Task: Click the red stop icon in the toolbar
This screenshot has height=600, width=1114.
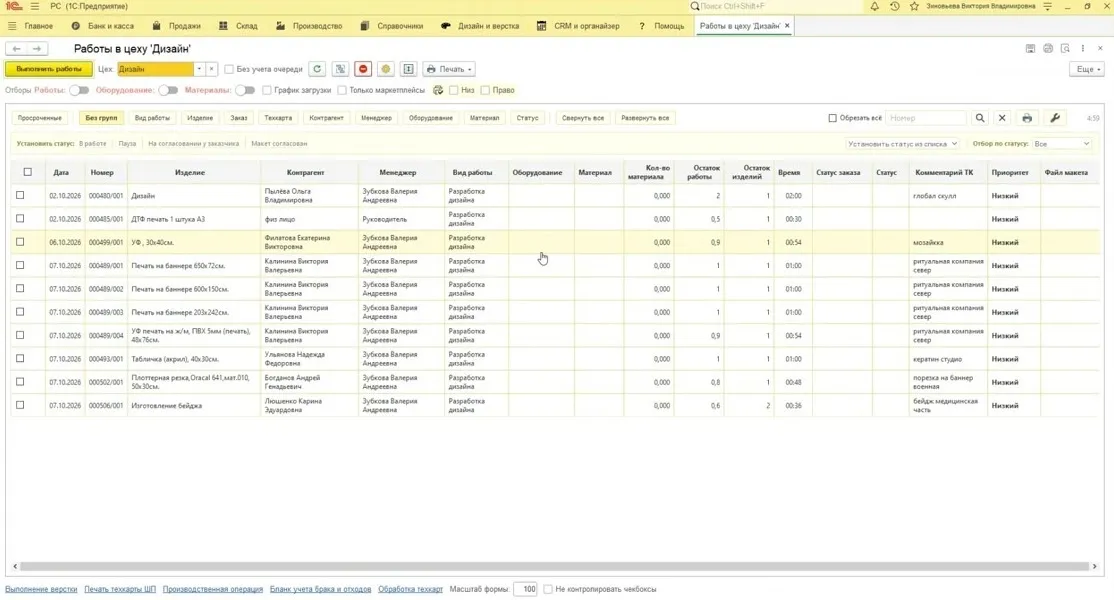Action: (x=363, y=69)
